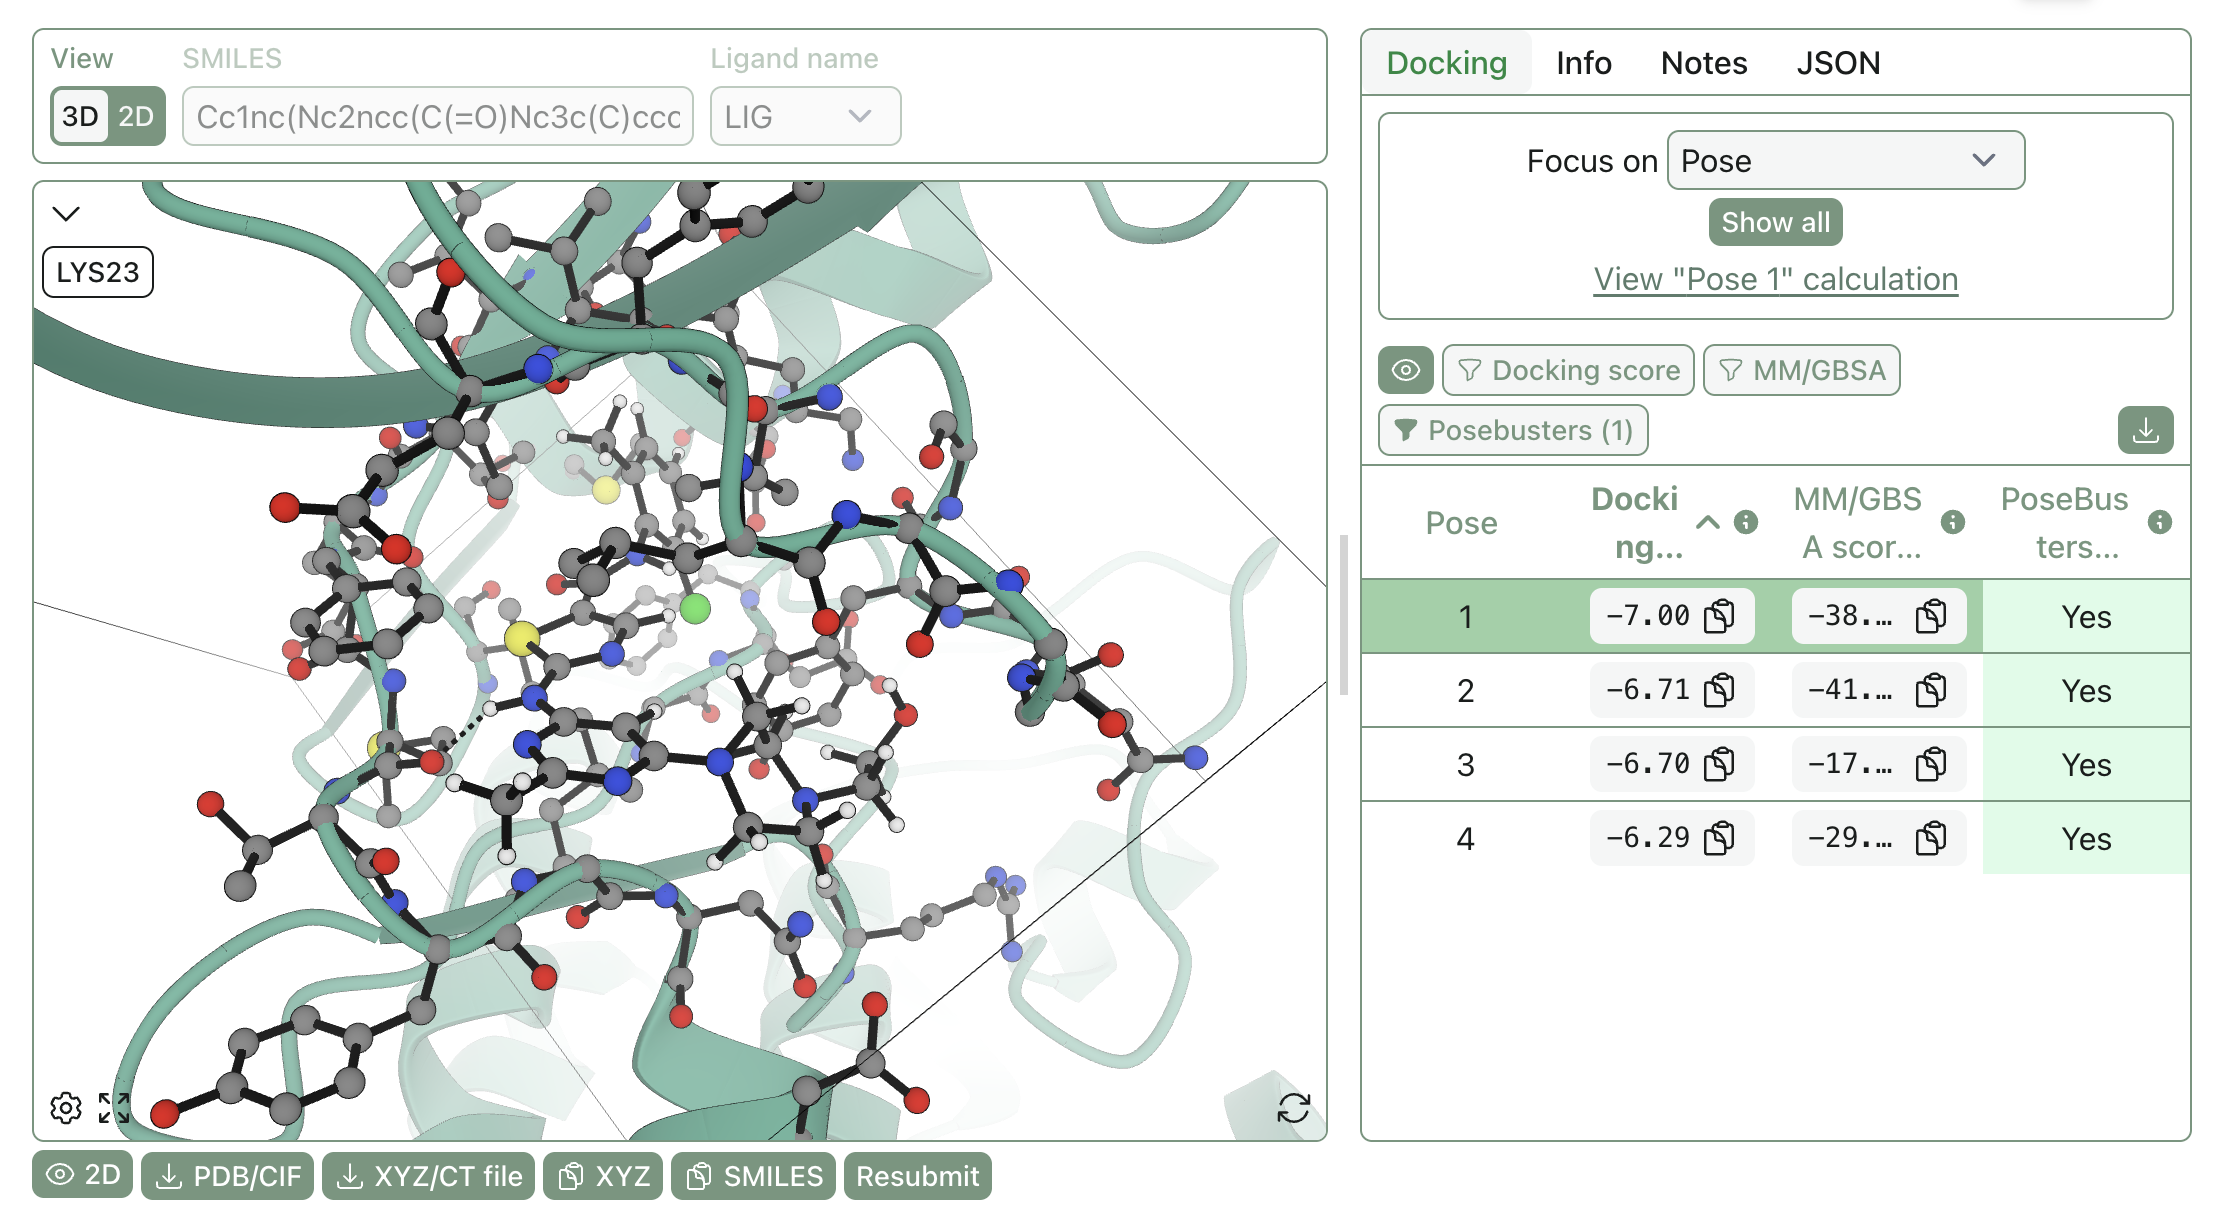This screenshot has width=2224, height=1222.
Task: Show info about the Docking score column
Action: [x=1746, y=522]
